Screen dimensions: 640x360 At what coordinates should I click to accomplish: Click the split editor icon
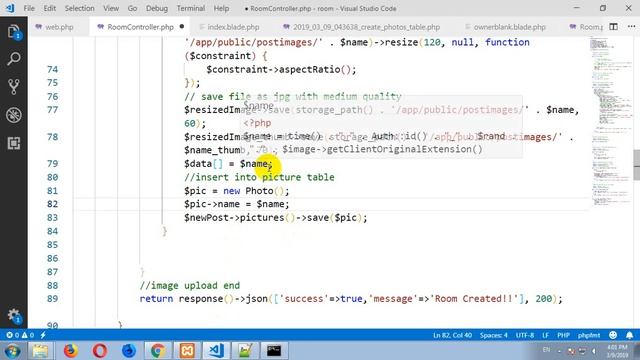click(x=613, y=27)
